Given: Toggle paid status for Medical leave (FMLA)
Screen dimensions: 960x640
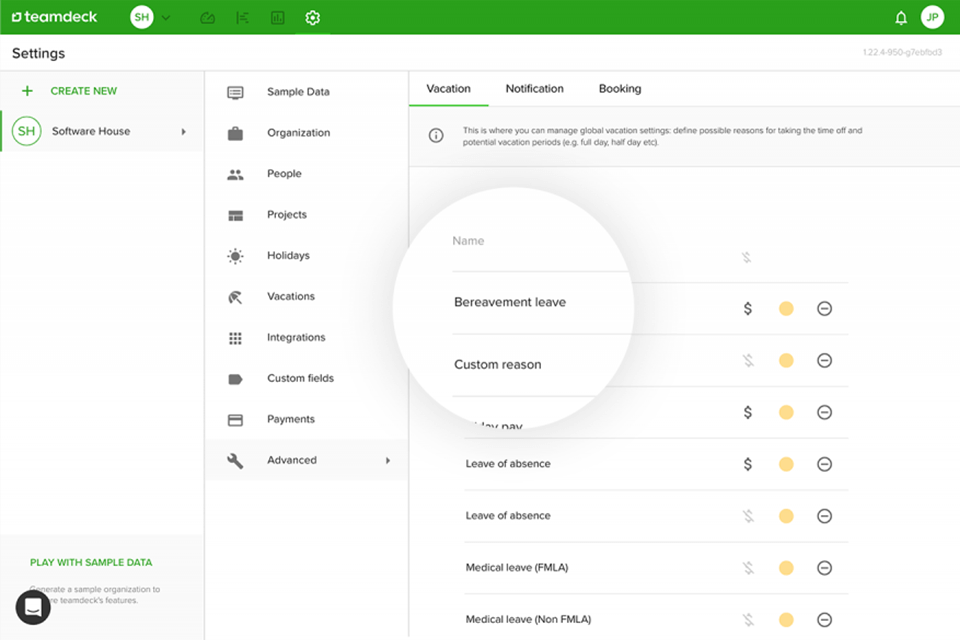Looking at the screenshot, I should pyautogui.click(x=748, y=568).
